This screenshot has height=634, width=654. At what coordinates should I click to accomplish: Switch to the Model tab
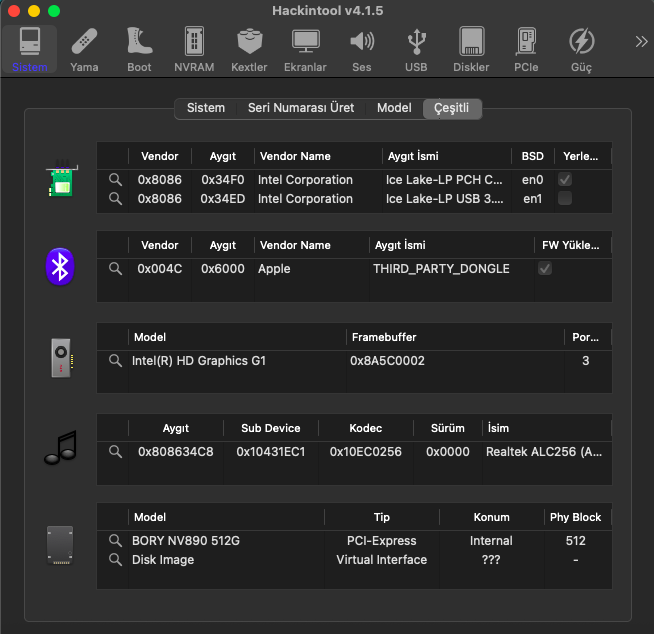[394, 108]
